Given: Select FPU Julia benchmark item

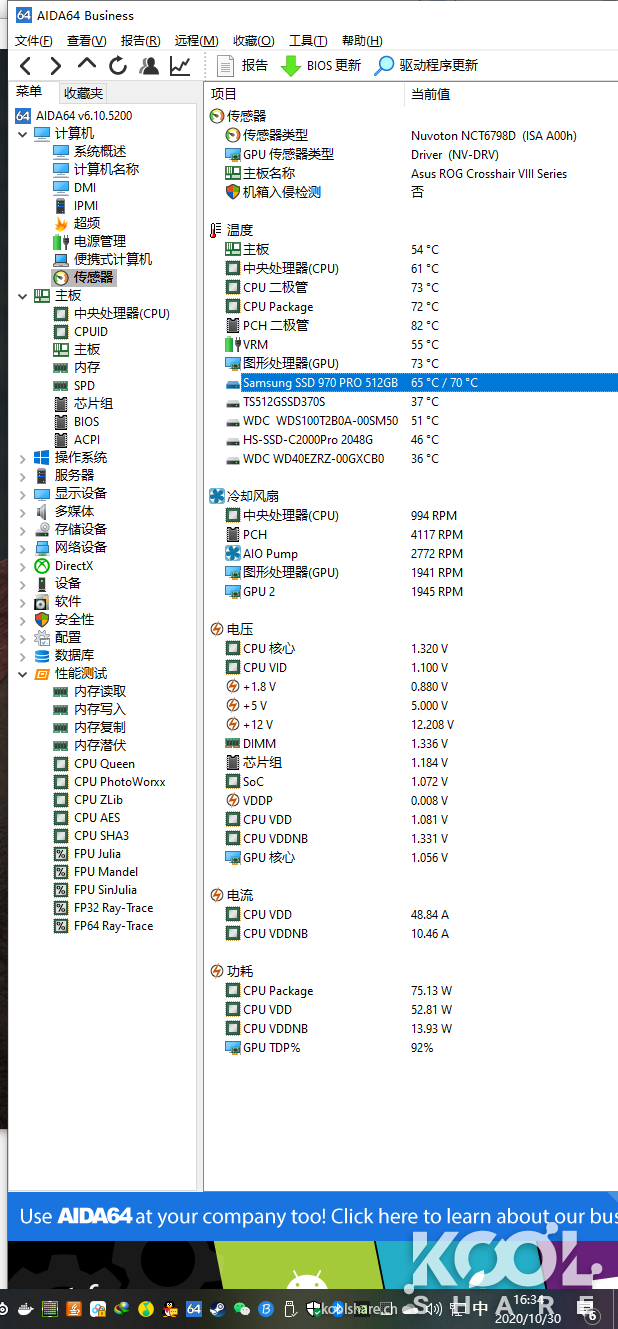Looking at the screenshot, I should click(97, 853).
